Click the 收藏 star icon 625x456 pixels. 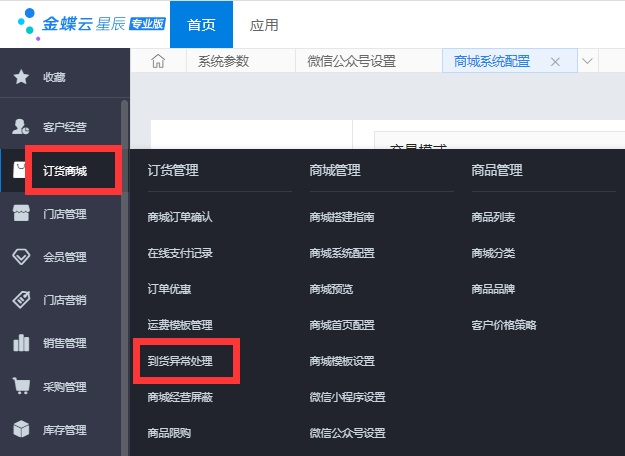[x=20, y=77]
